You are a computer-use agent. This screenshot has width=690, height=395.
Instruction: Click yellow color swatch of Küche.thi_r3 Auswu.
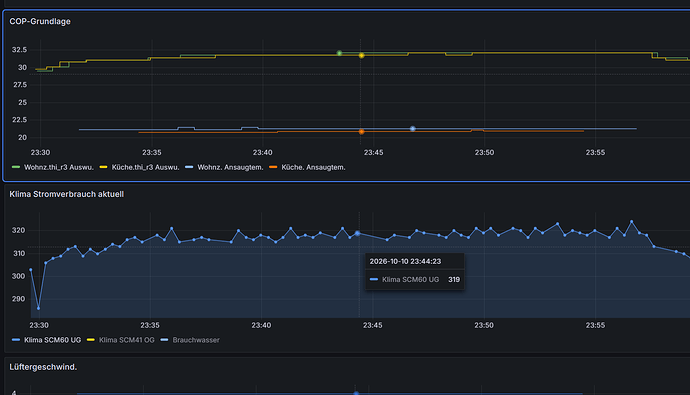point(103,167)
